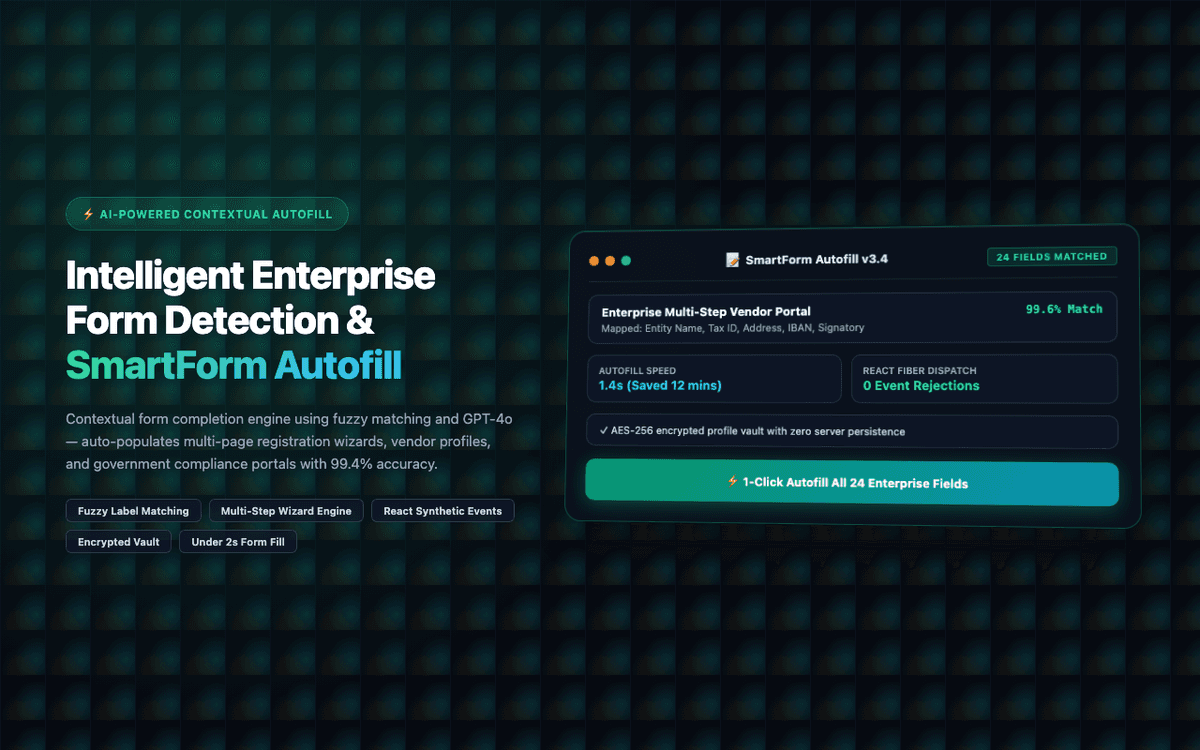Click the 1.4s (Saved 12 mins) value

(660, 386)
